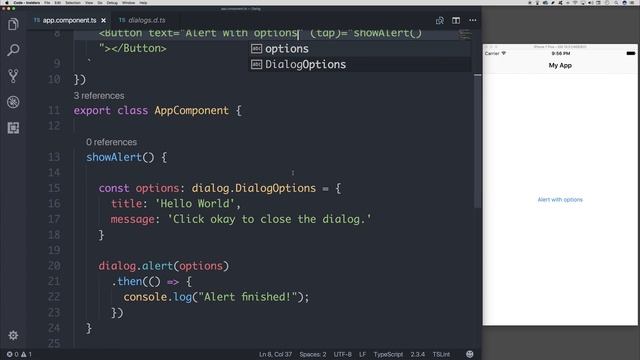This screenshot has width=640, height=360.
Task: Click 'DialogOptions' type on line 15
Action: click(x=276, y=188)
